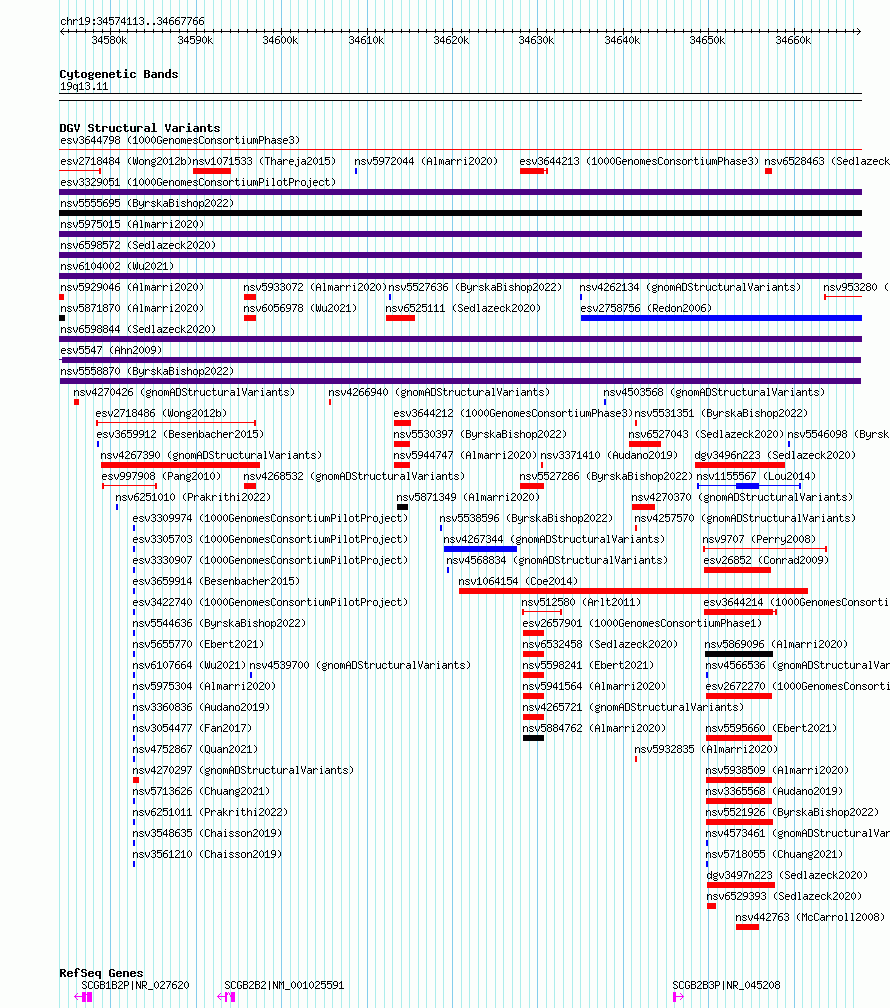The width and height of the screenshot is (890, 1008).
Task: Open the DGV Structural Variants track title
Action: [140, 128]
